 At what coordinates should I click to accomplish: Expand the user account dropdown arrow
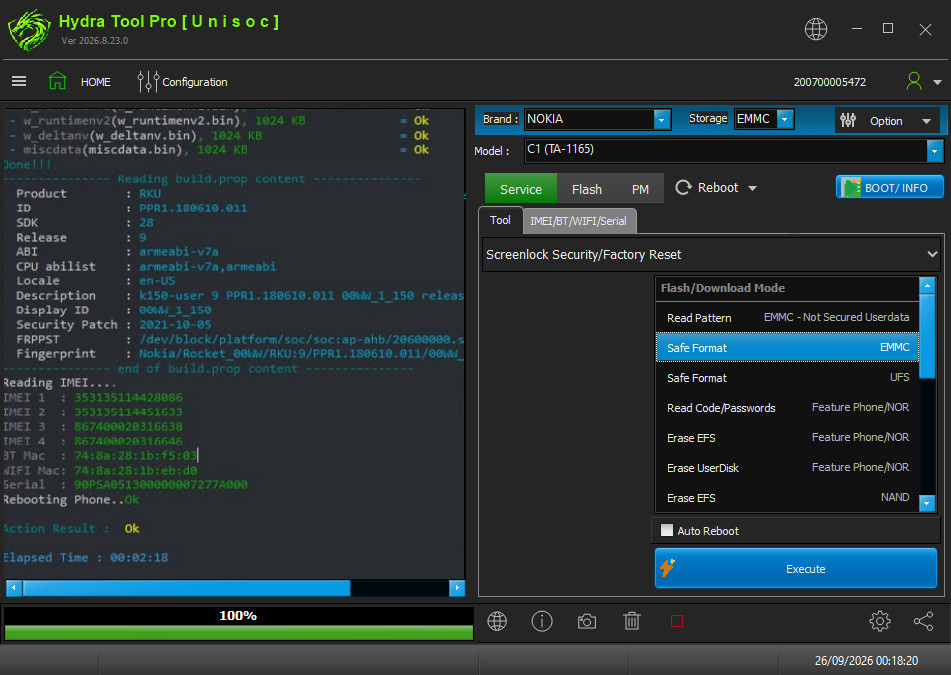click(938, 82)
